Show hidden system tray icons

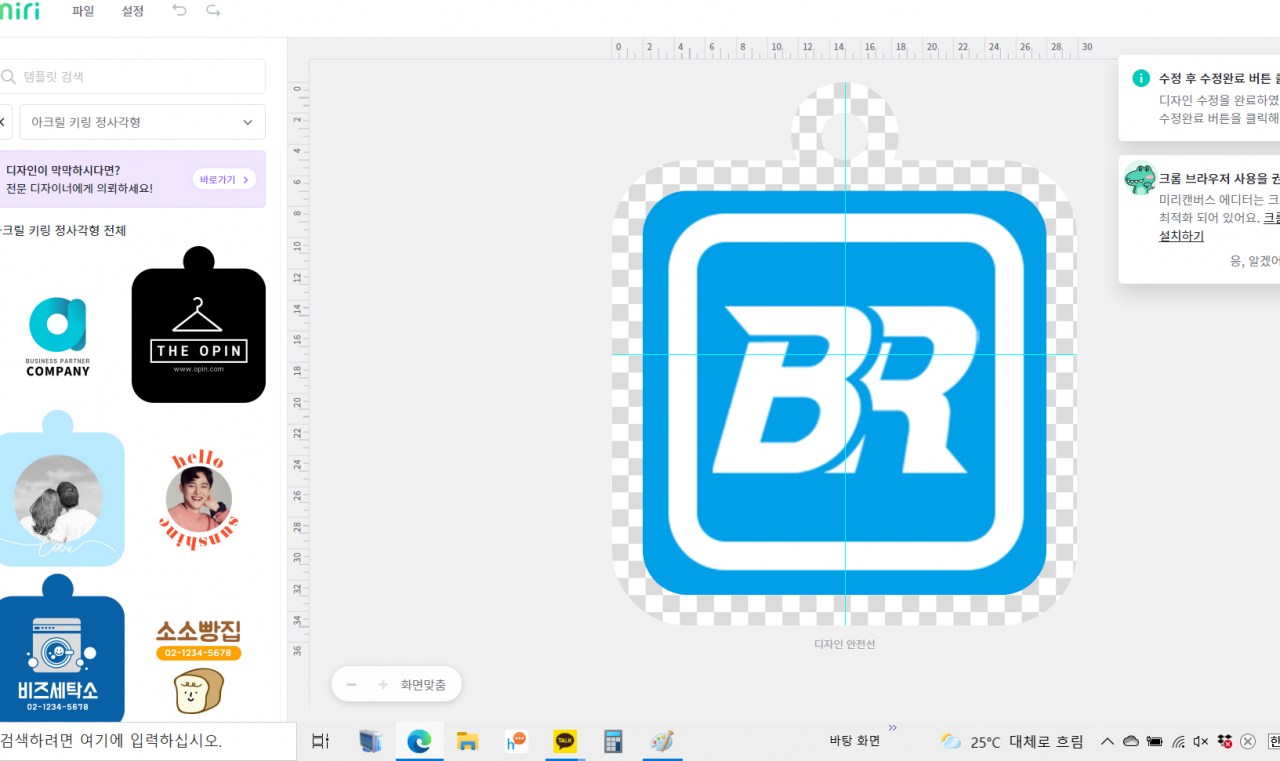pyautogui.click(x=1107, y=741)
